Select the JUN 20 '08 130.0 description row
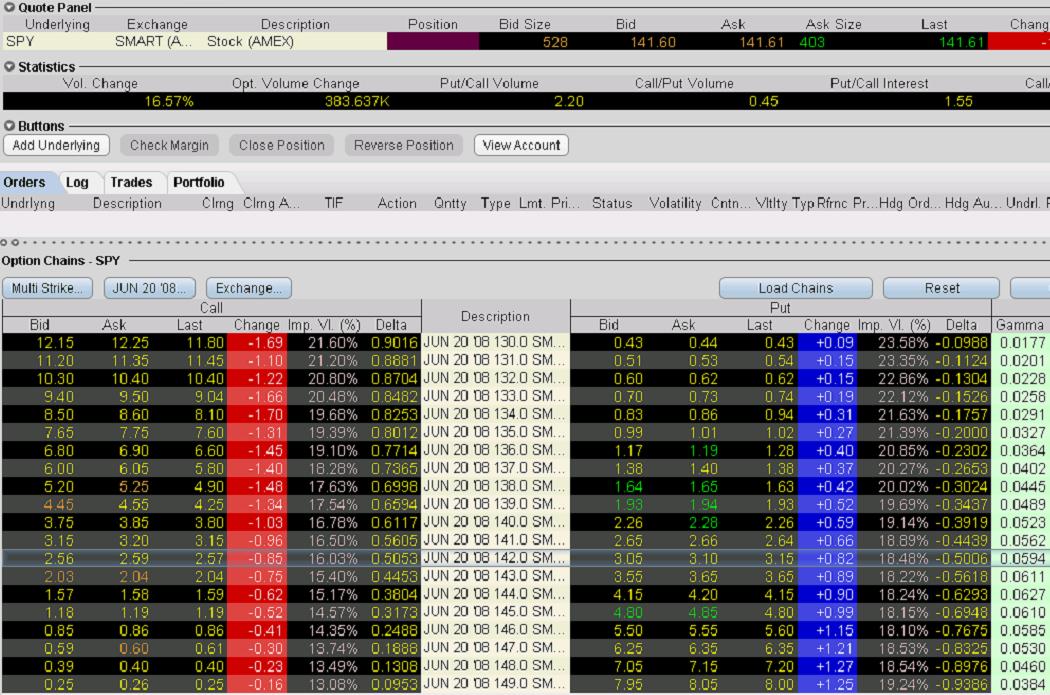Image resolution: width=1050 pixels, height=695 pixels. (495, 342)
